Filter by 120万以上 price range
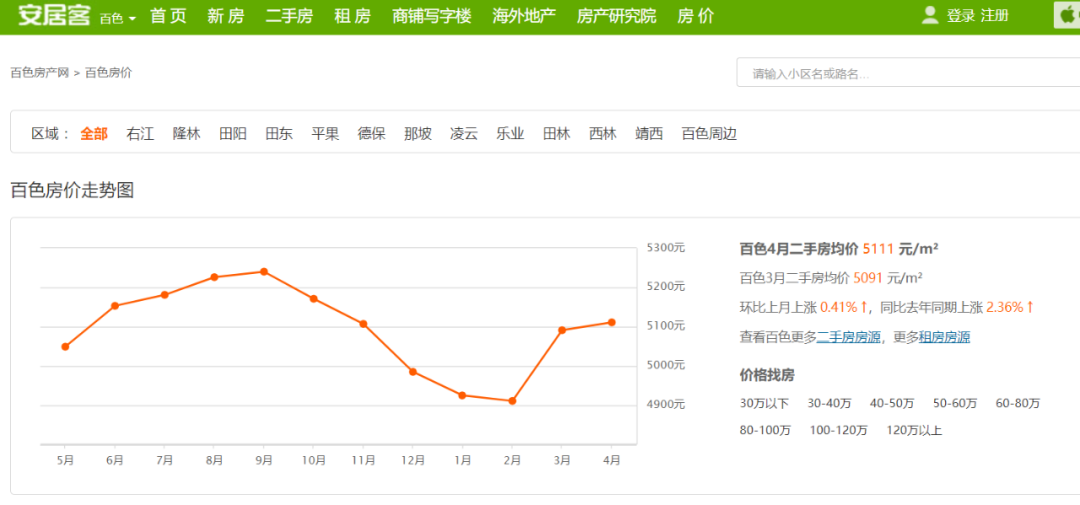 point(914,431)
